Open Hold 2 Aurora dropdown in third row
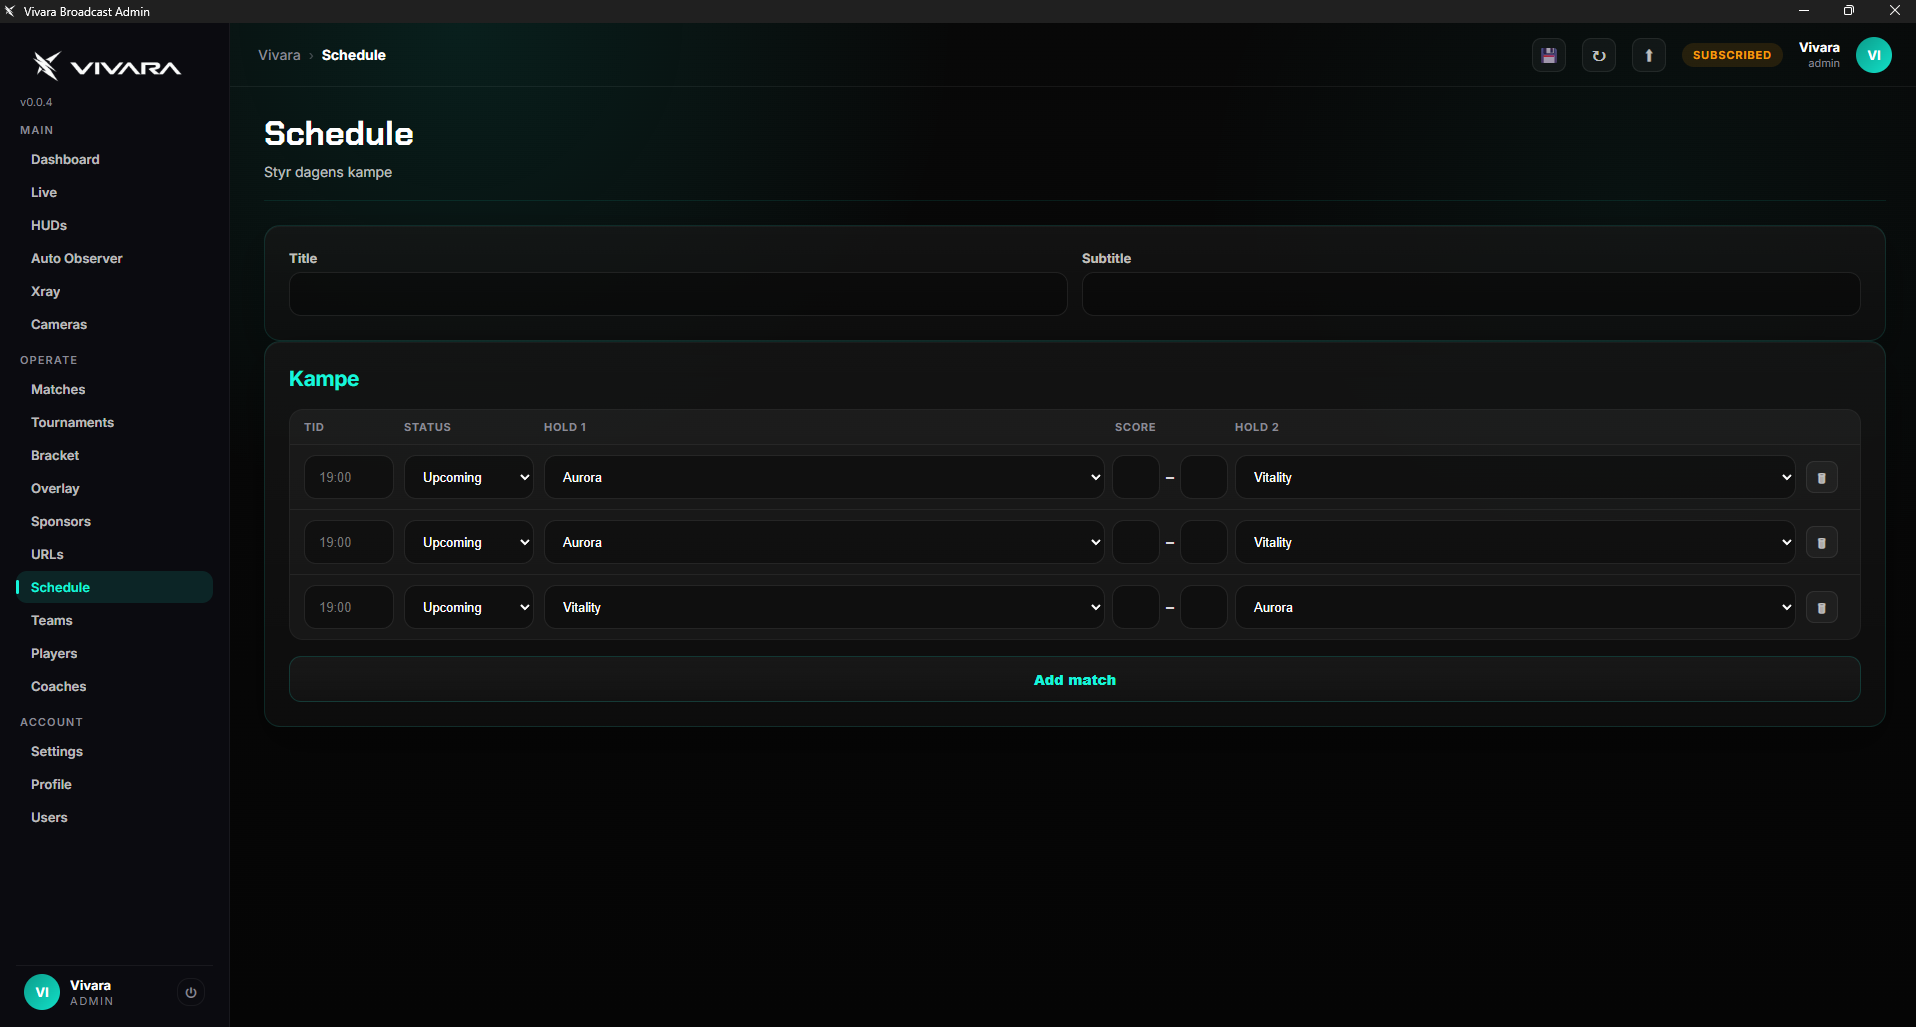The width and height of the screenshot is (1916, 1027). point(1515,607)
